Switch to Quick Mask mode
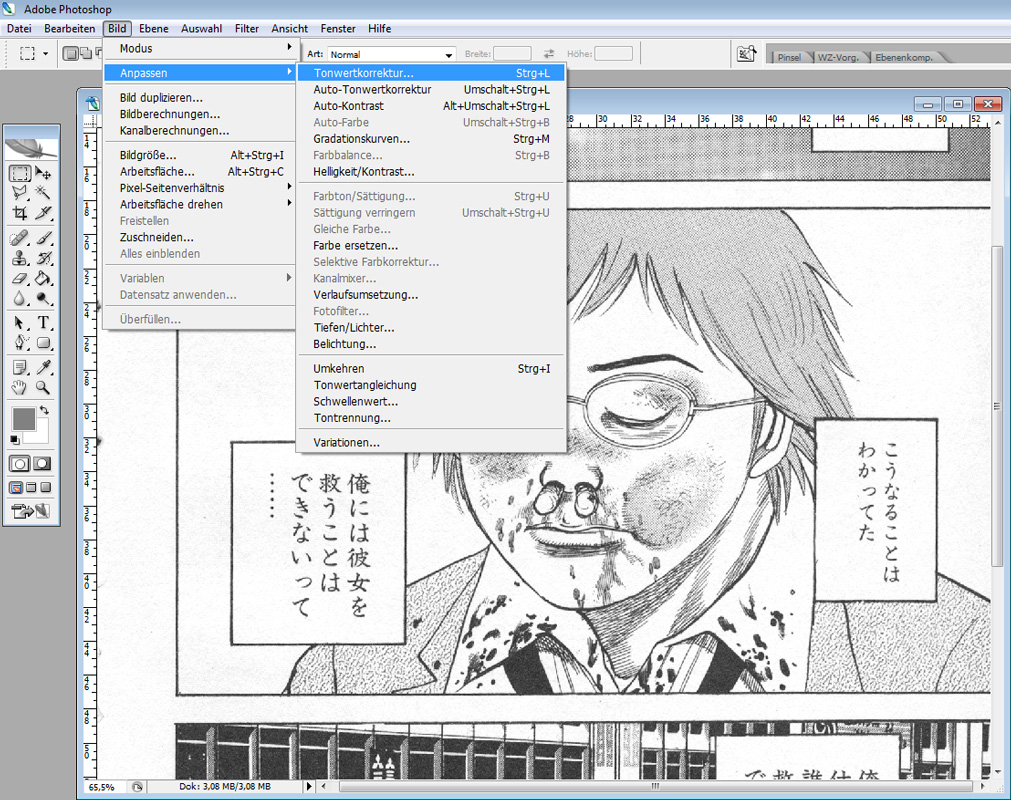The width and height of the screenshot is (1011, 800). [43, 463]
